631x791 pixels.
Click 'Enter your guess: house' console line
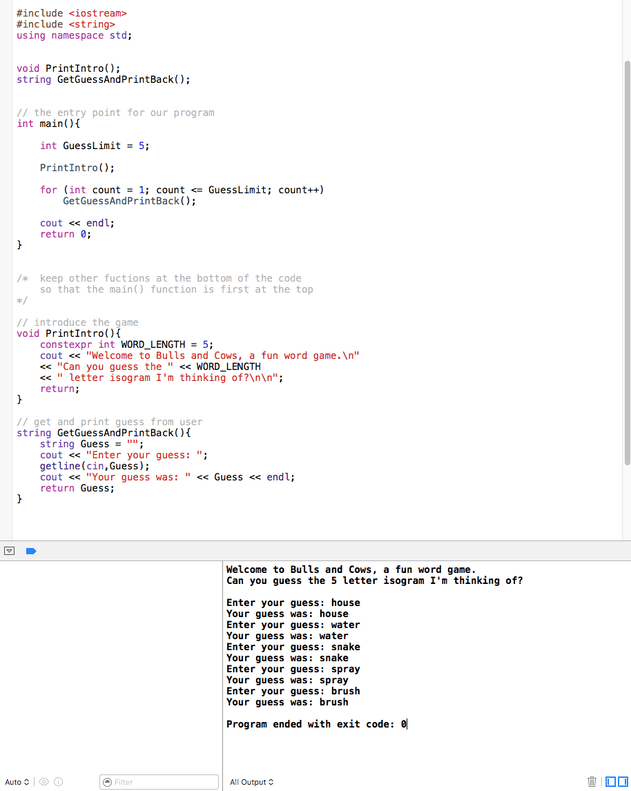click(x=293, y=603)
